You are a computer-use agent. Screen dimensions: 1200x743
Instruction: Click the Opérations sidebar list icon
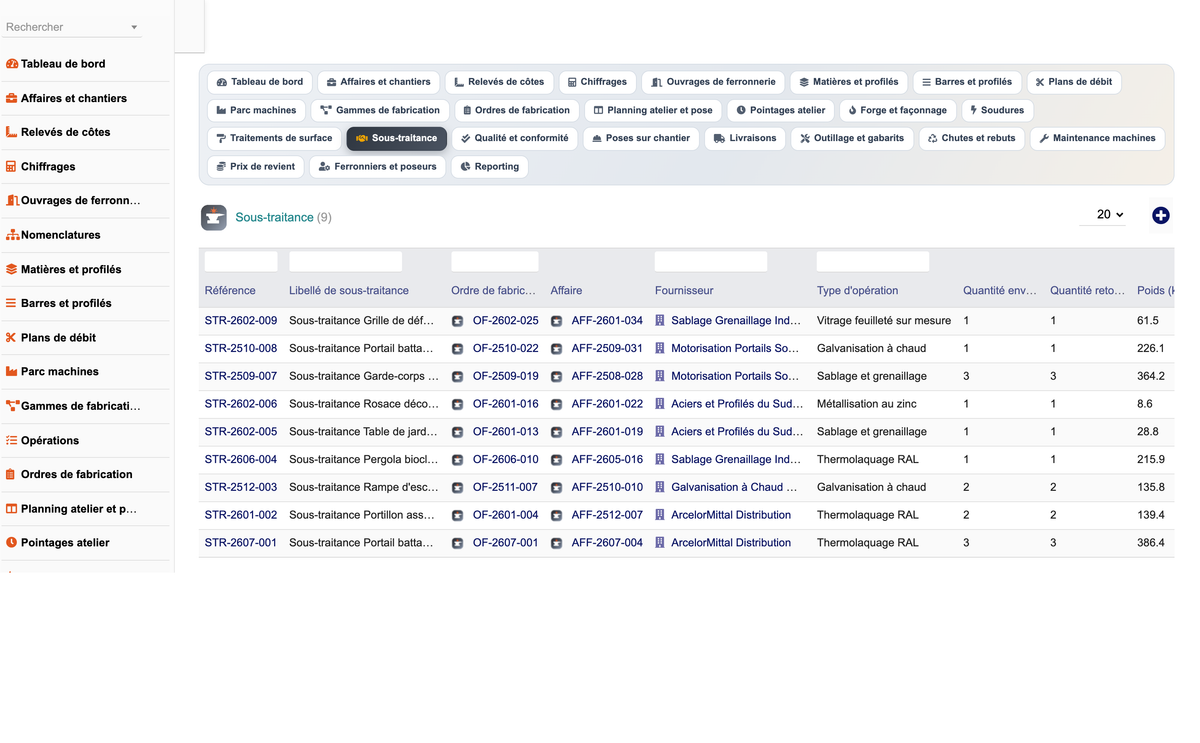pyautogui.click(x=12, y=440)
